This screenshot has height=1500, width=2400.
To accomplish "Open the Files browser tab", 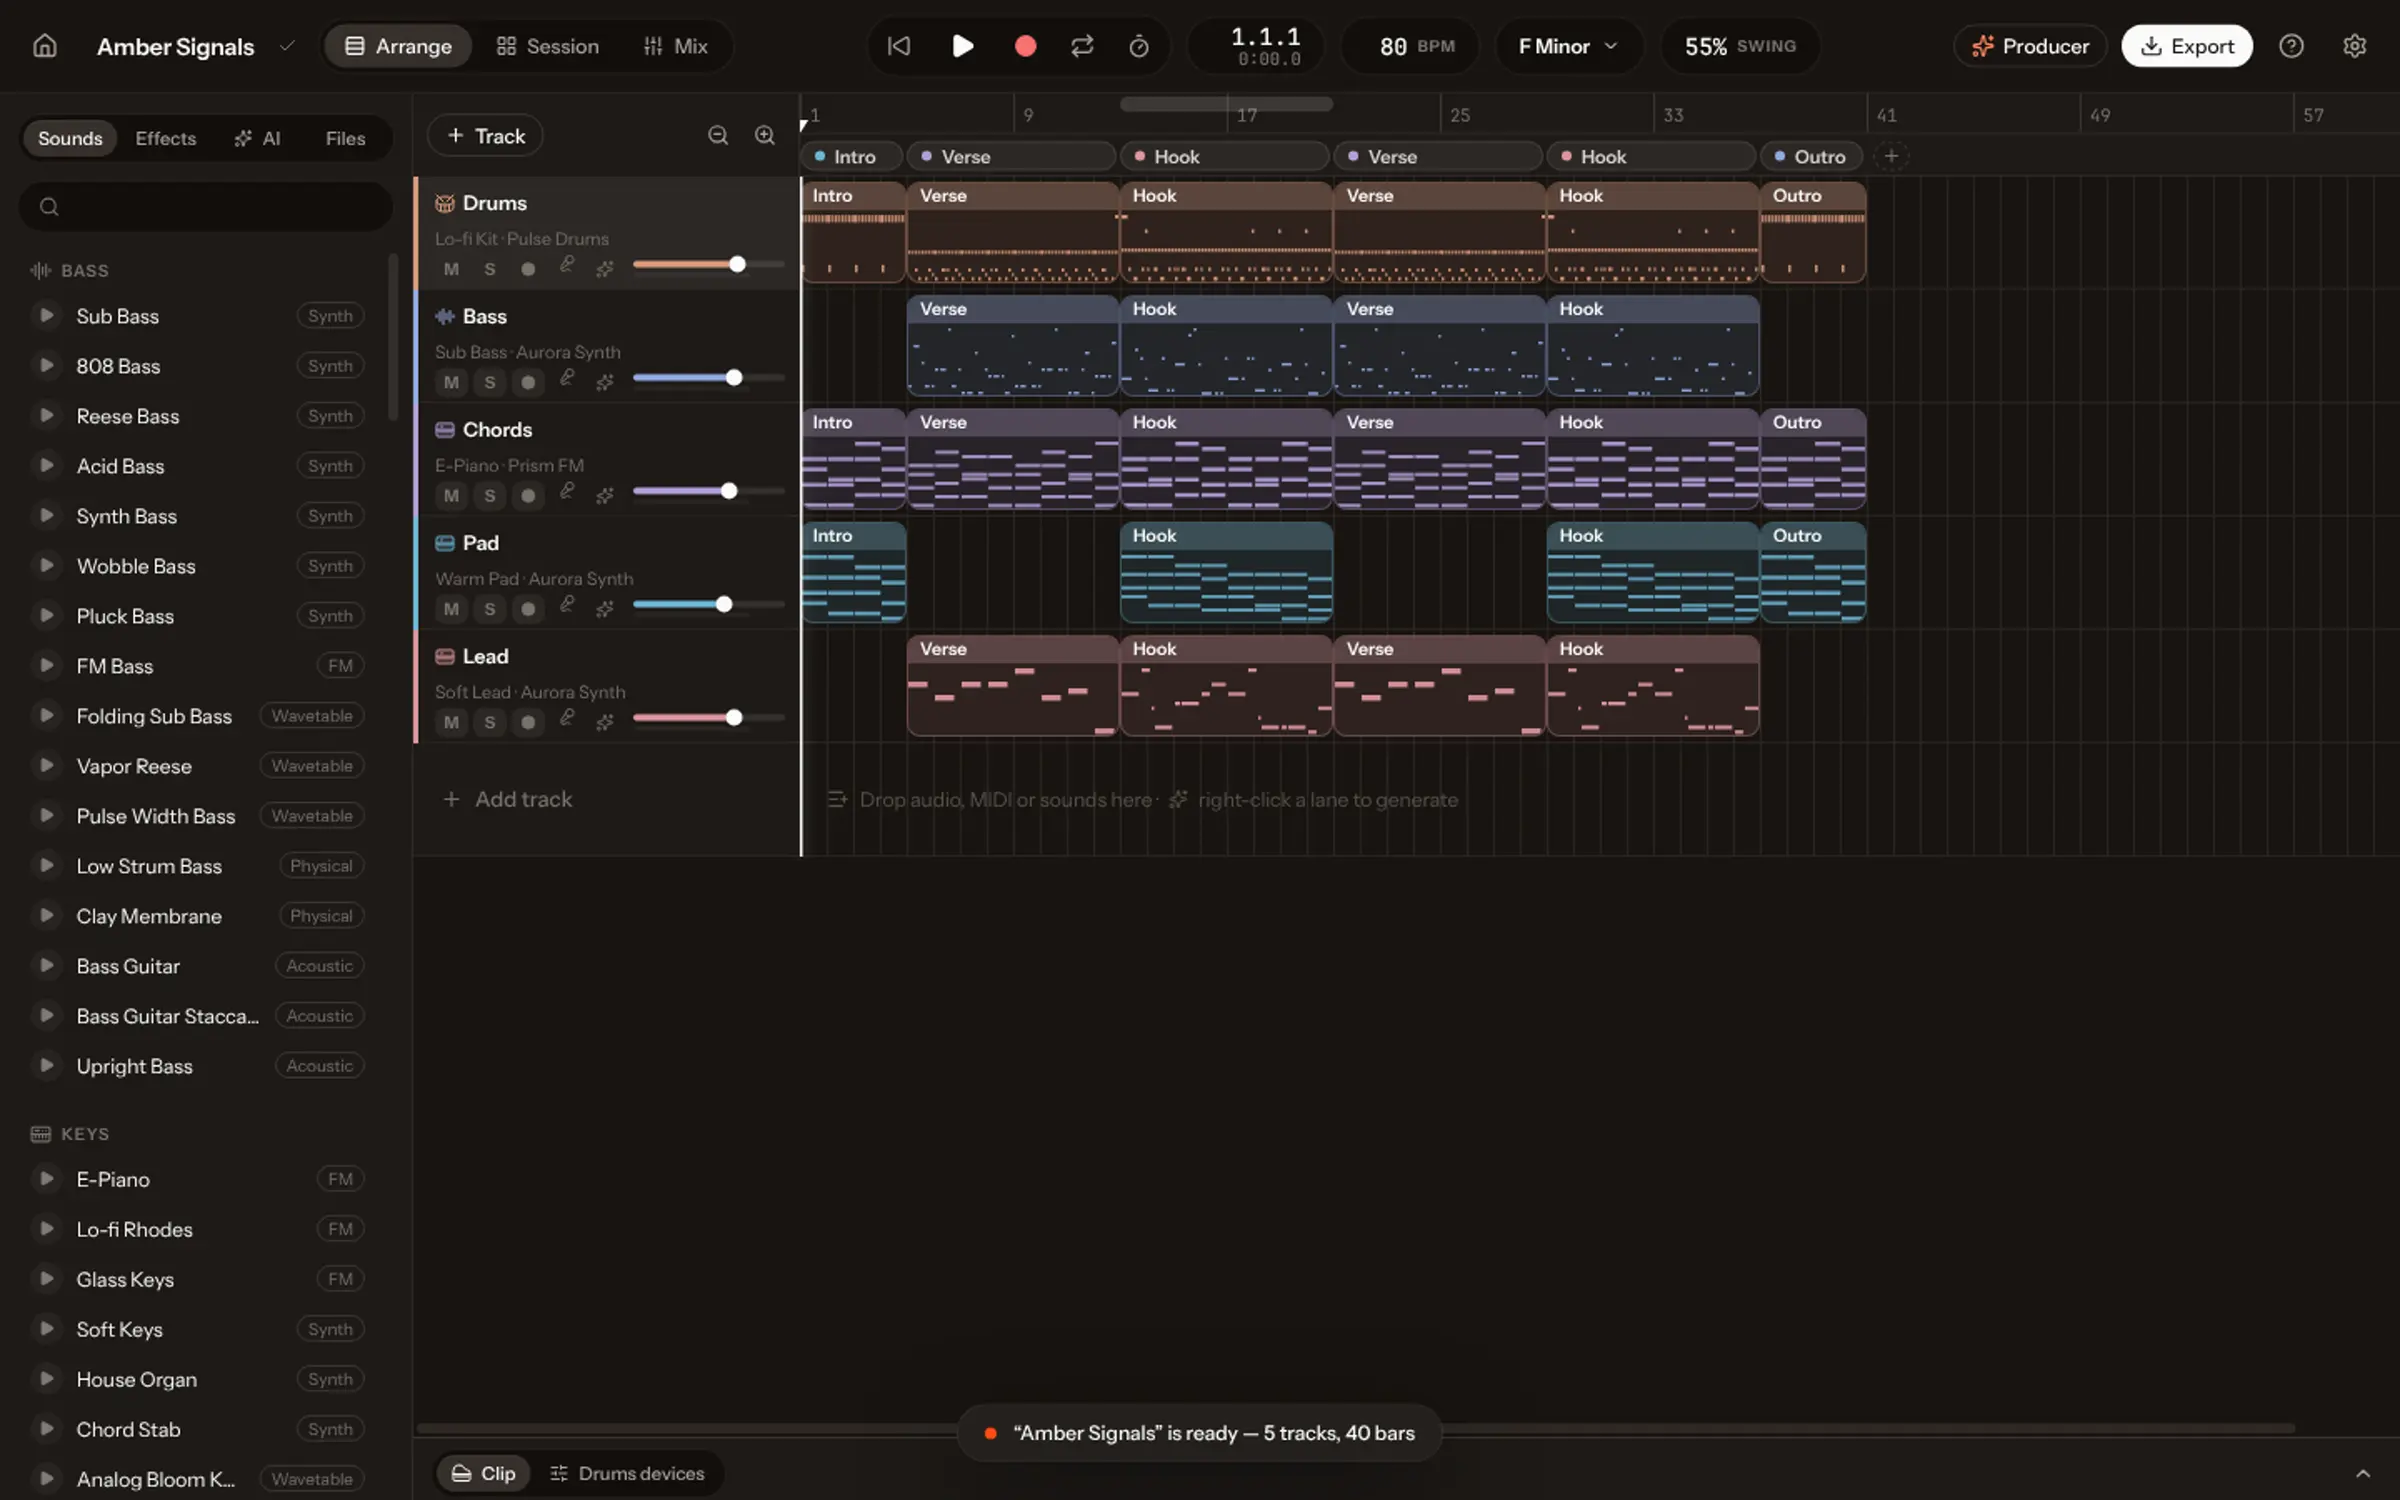I will pos(345,138).
